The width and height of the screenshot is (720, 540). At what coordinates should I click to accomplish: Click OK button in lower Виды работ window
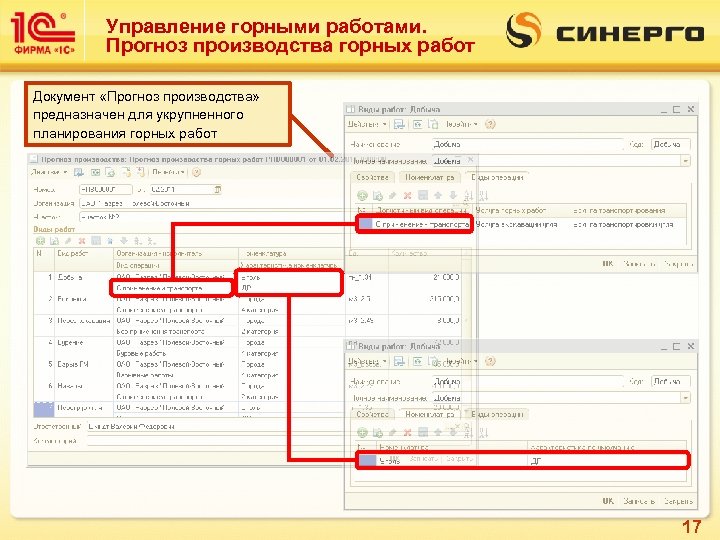pos(608,501)
